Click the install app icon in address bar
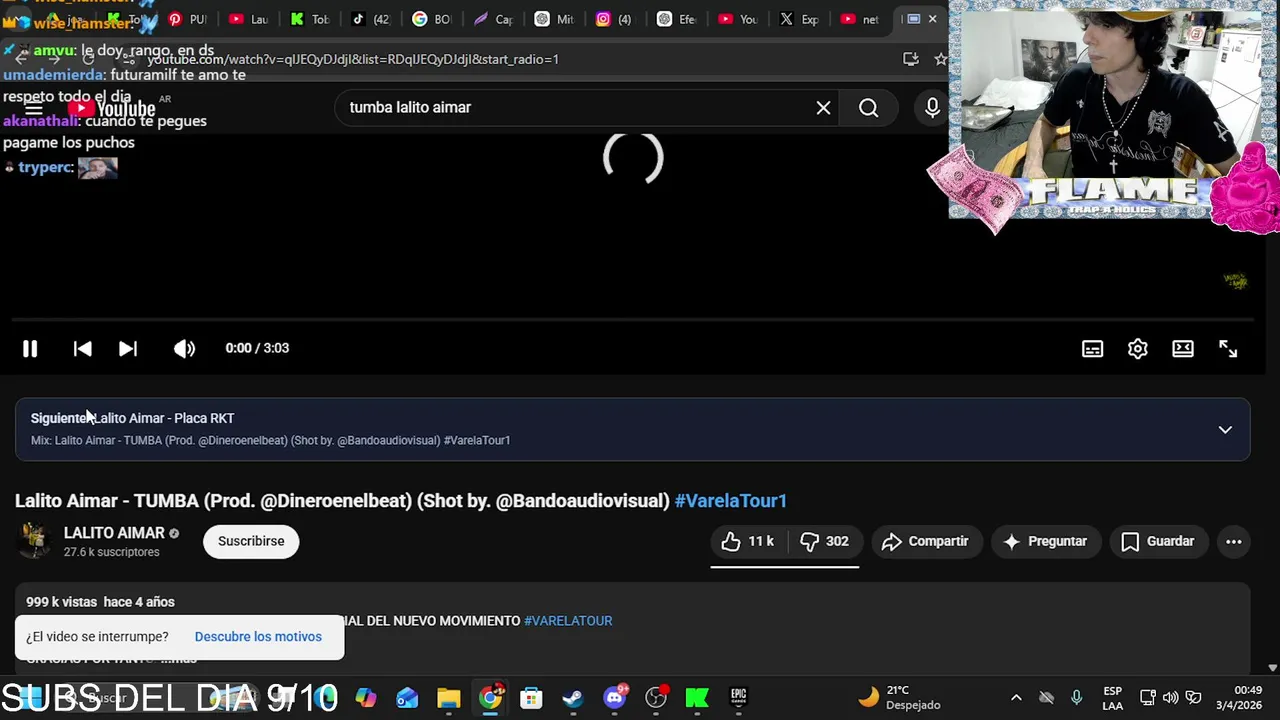Image resolution: width=1280 pixels, height=720 pixels. tap(911, 59)
